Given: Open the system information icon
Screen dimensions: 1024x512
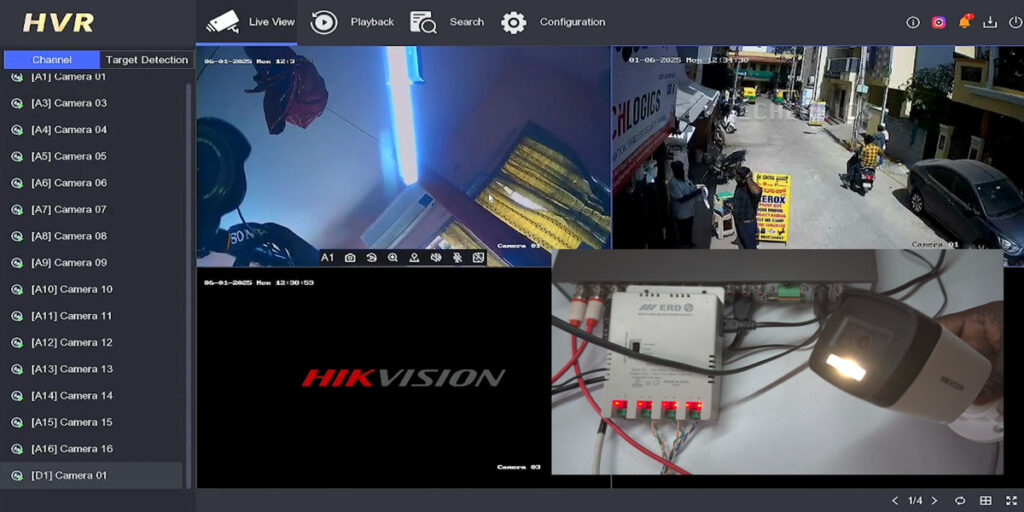Looking at the screenshot, I should coord(913,22).
